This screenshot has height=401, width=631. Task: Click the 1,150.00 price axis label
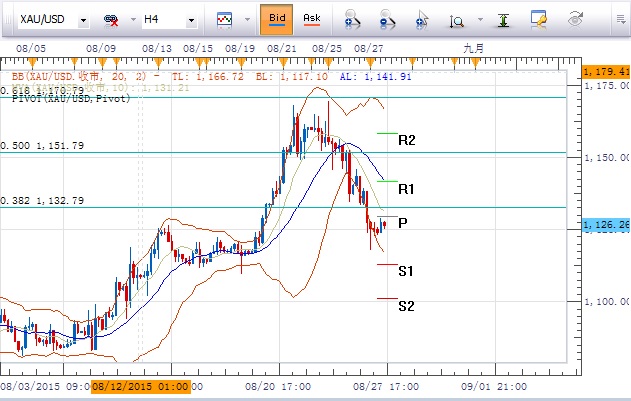point(607,157)
